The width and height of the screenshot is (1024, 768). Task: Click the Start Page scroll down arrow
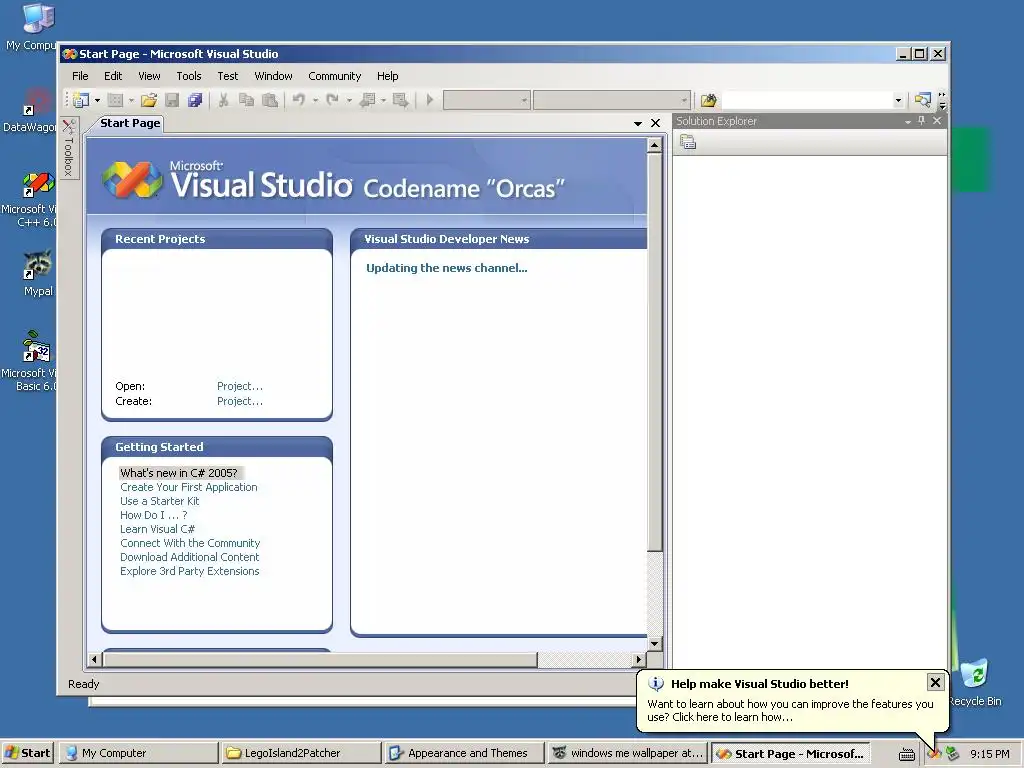tap(655, 643)
